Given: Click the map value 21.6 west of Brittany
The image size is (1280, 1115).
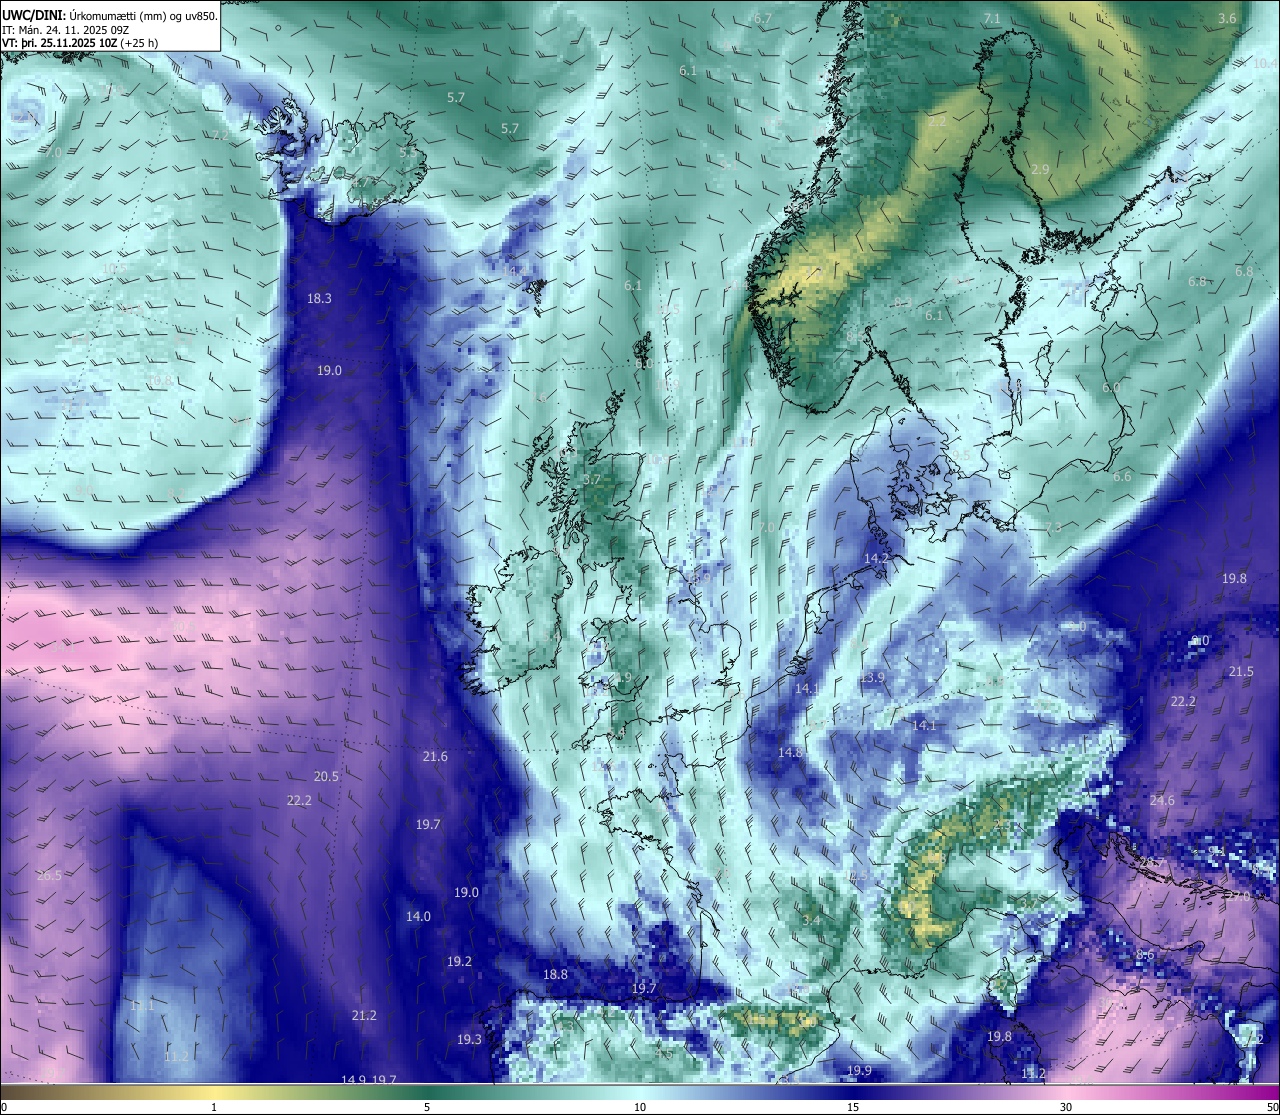Looking at the screenshot, I should (x=435, y=756).
